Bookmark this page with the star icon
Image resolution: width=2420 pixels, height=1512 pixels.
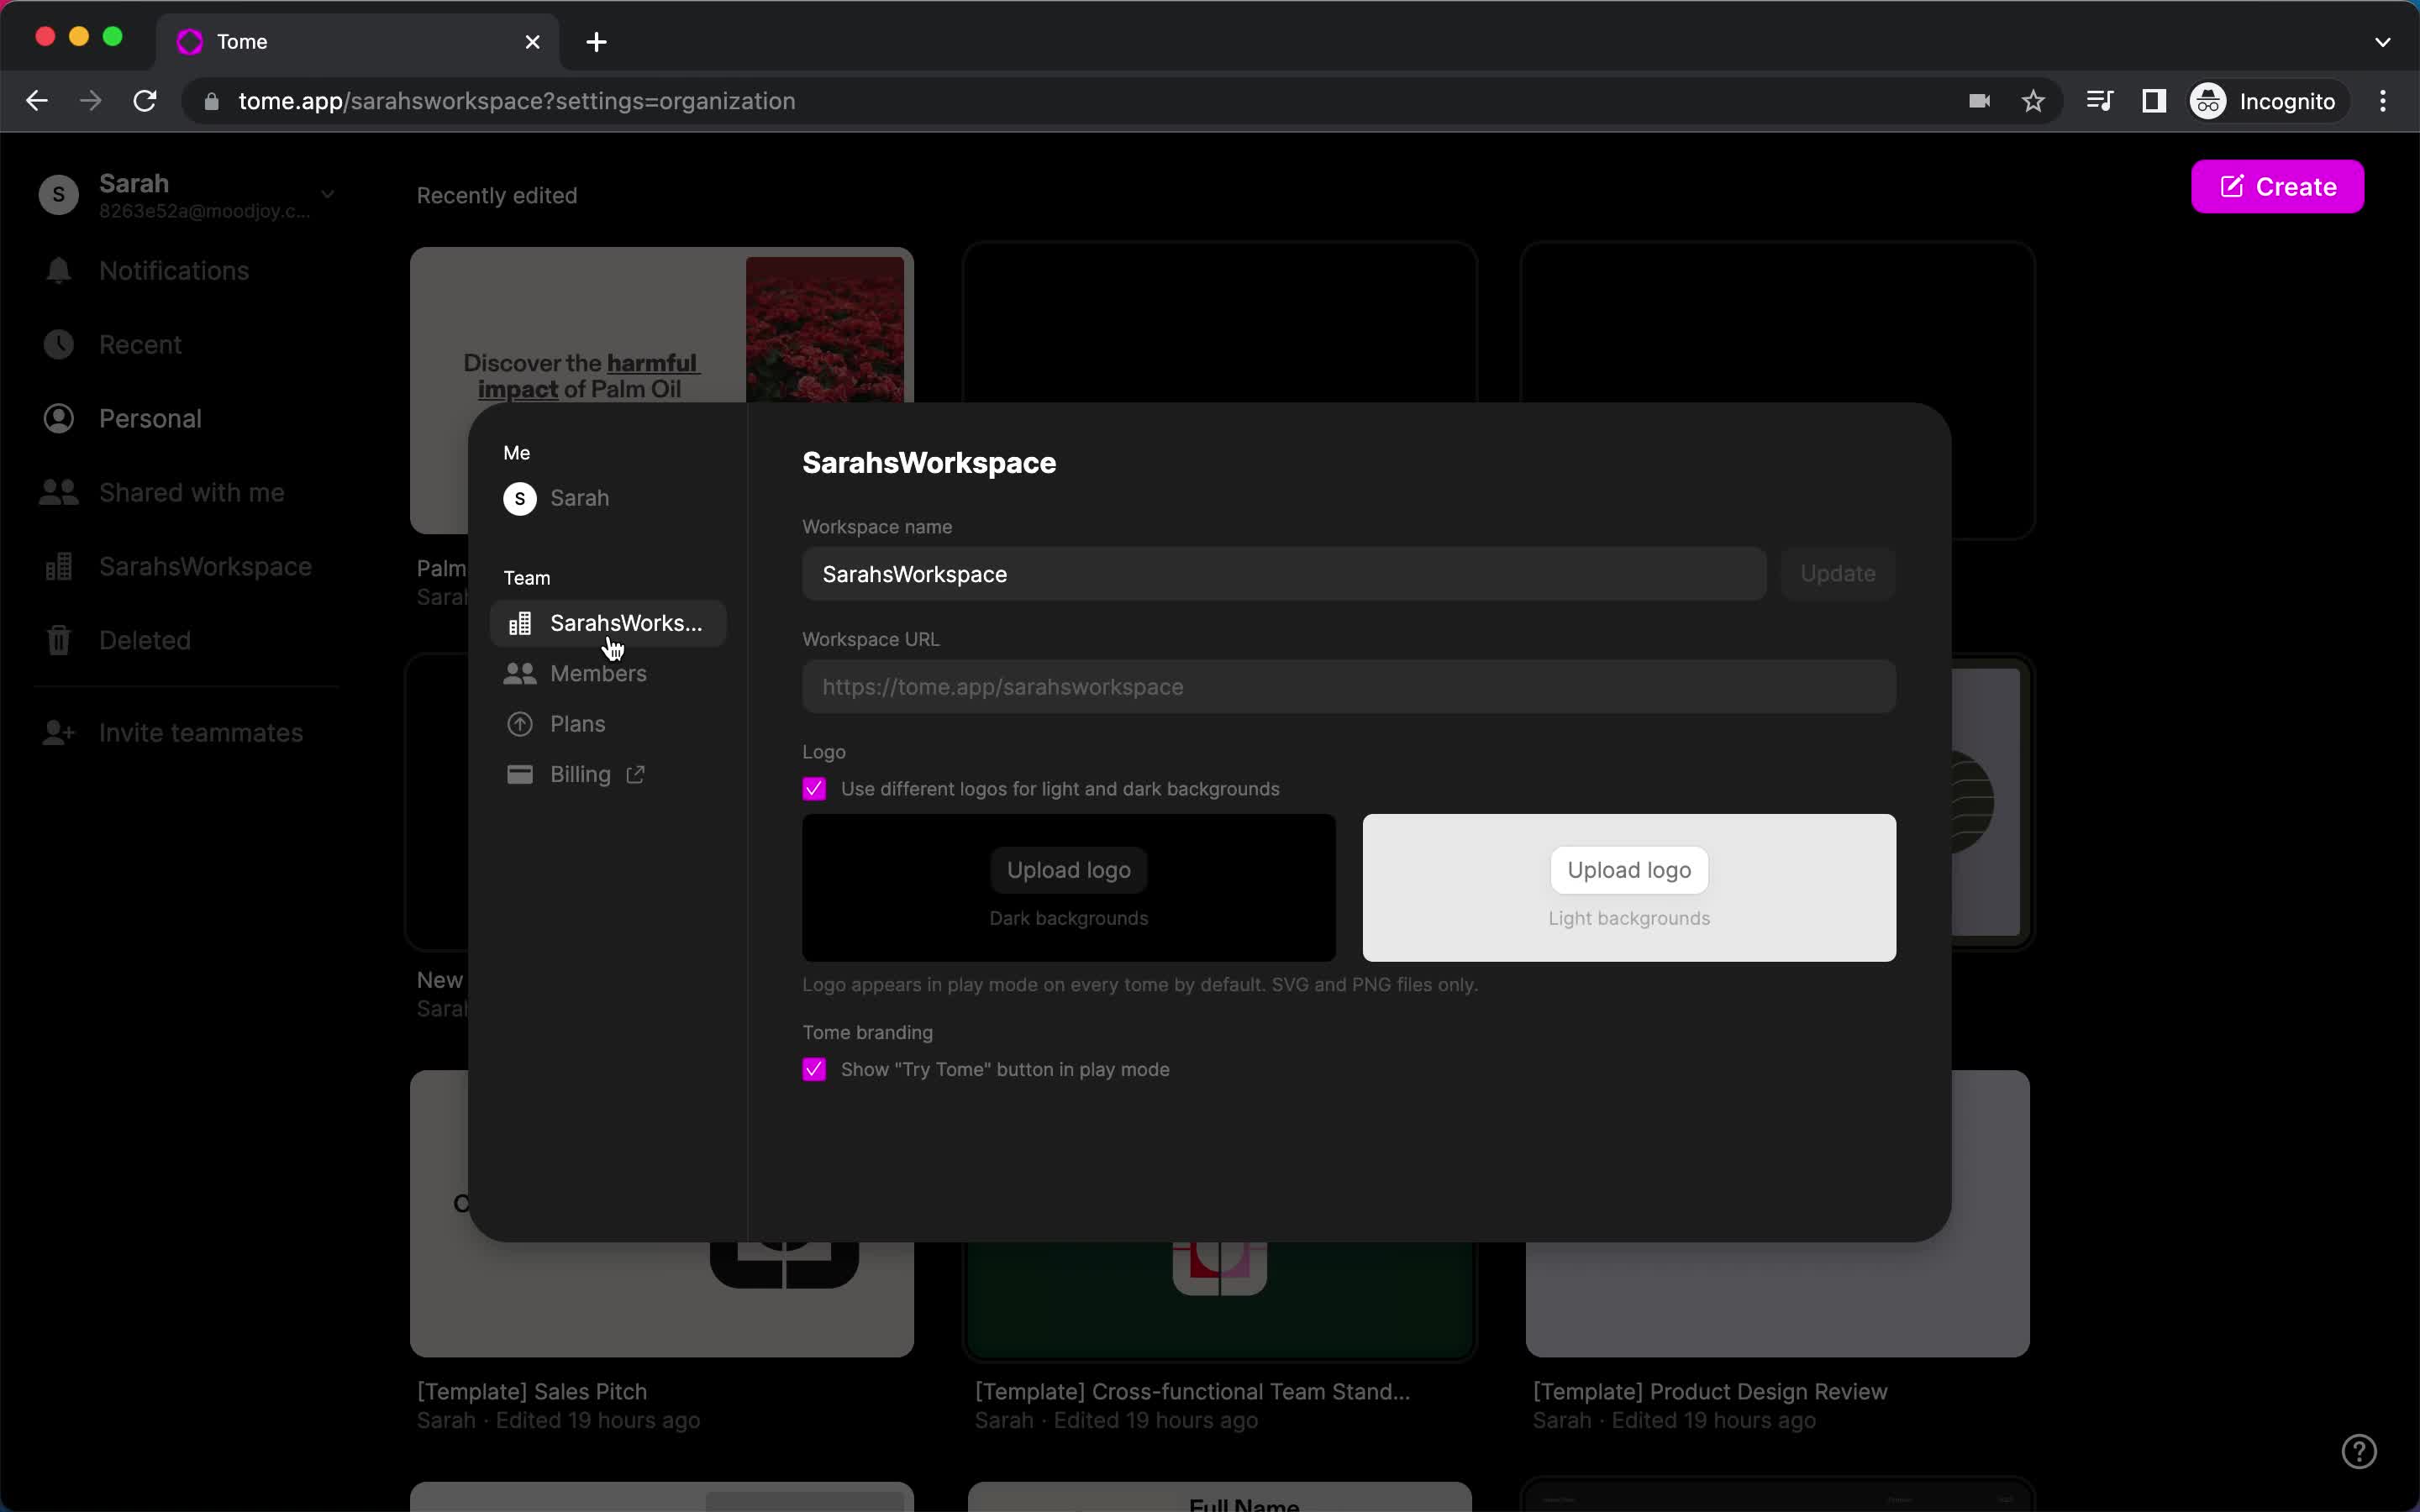click(2033, 101)
